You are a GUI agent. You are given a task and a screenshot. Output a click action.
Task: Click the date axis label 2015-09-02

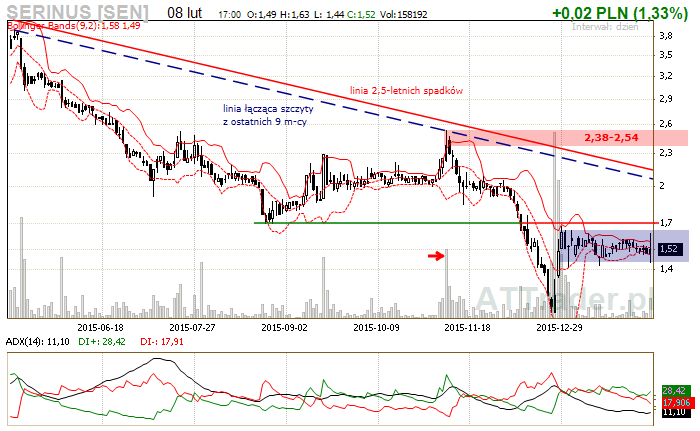coord(284,328)
